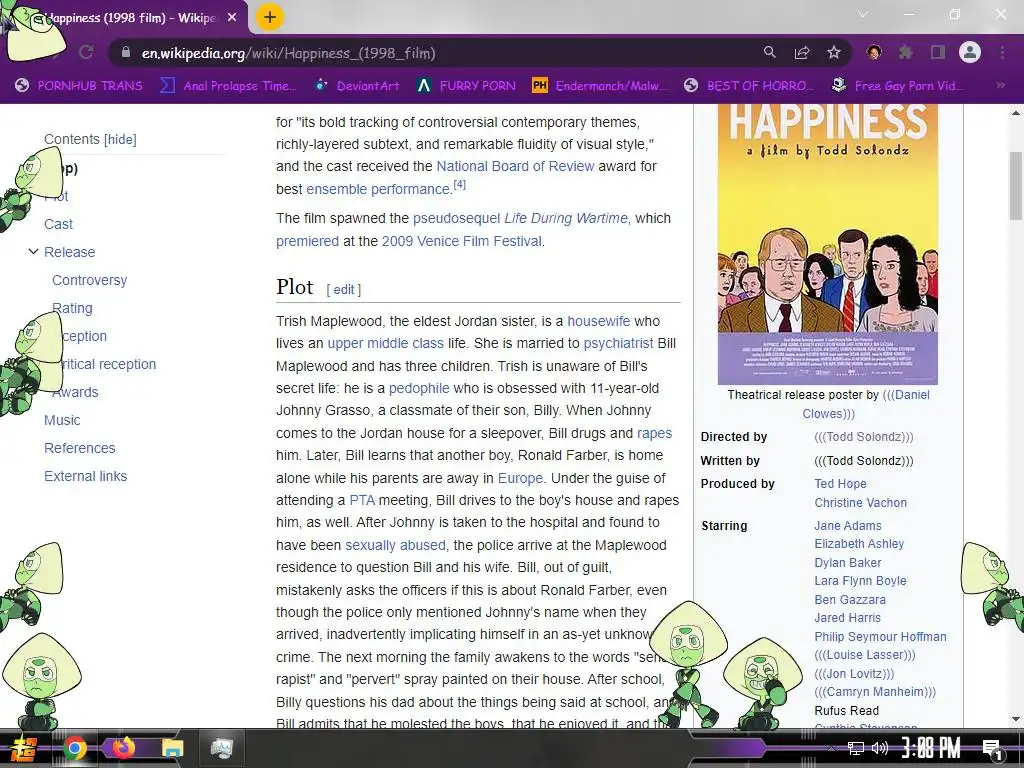Image resolution: width=1024 pixels, height=768 pixels.
Task: Open the Jared Harris link
Action: pos(847,618)
